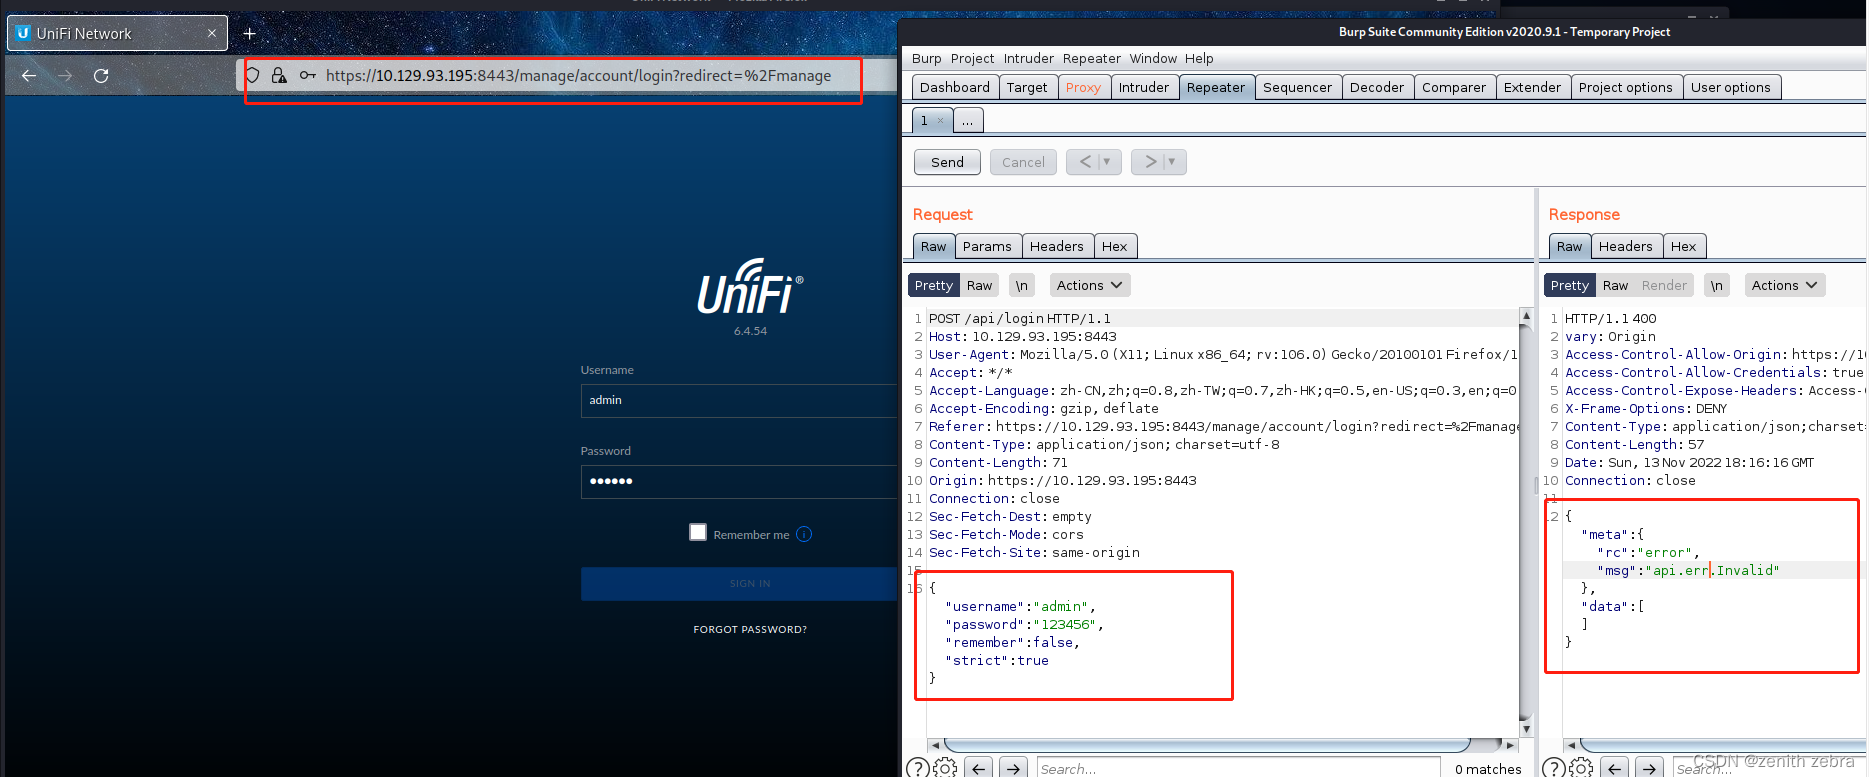Toggle newline display in Request editor
1869x777 pixels.
(1021, 286)
